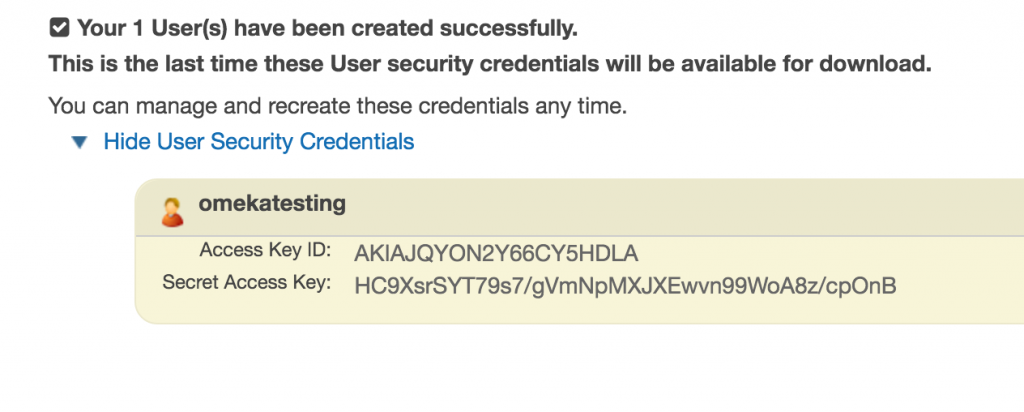Click the word Hide in credentials link

click(127, 141)
